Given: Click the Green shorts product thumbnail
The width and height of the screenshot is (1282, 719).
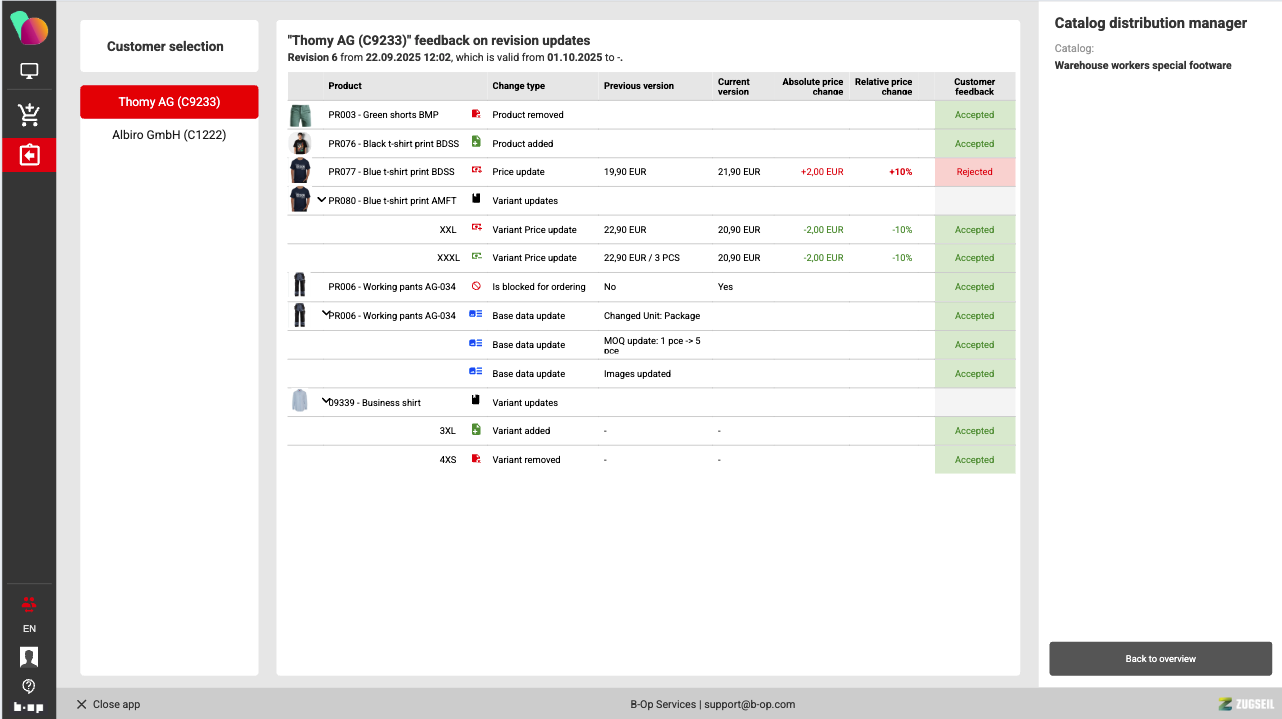Looking at the screenshot, I should (300, 115).
